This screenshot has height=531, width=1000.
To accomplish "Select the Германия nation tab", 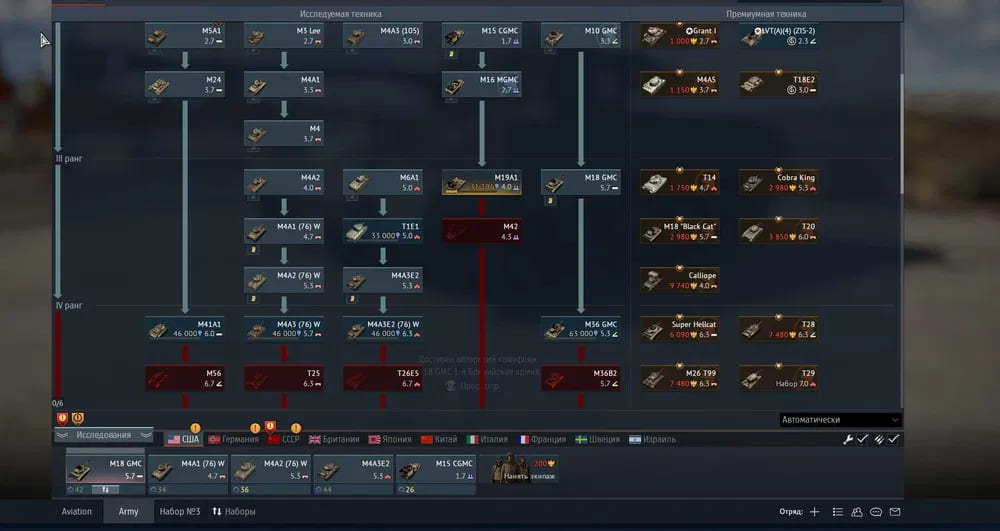I will [233, 439].
